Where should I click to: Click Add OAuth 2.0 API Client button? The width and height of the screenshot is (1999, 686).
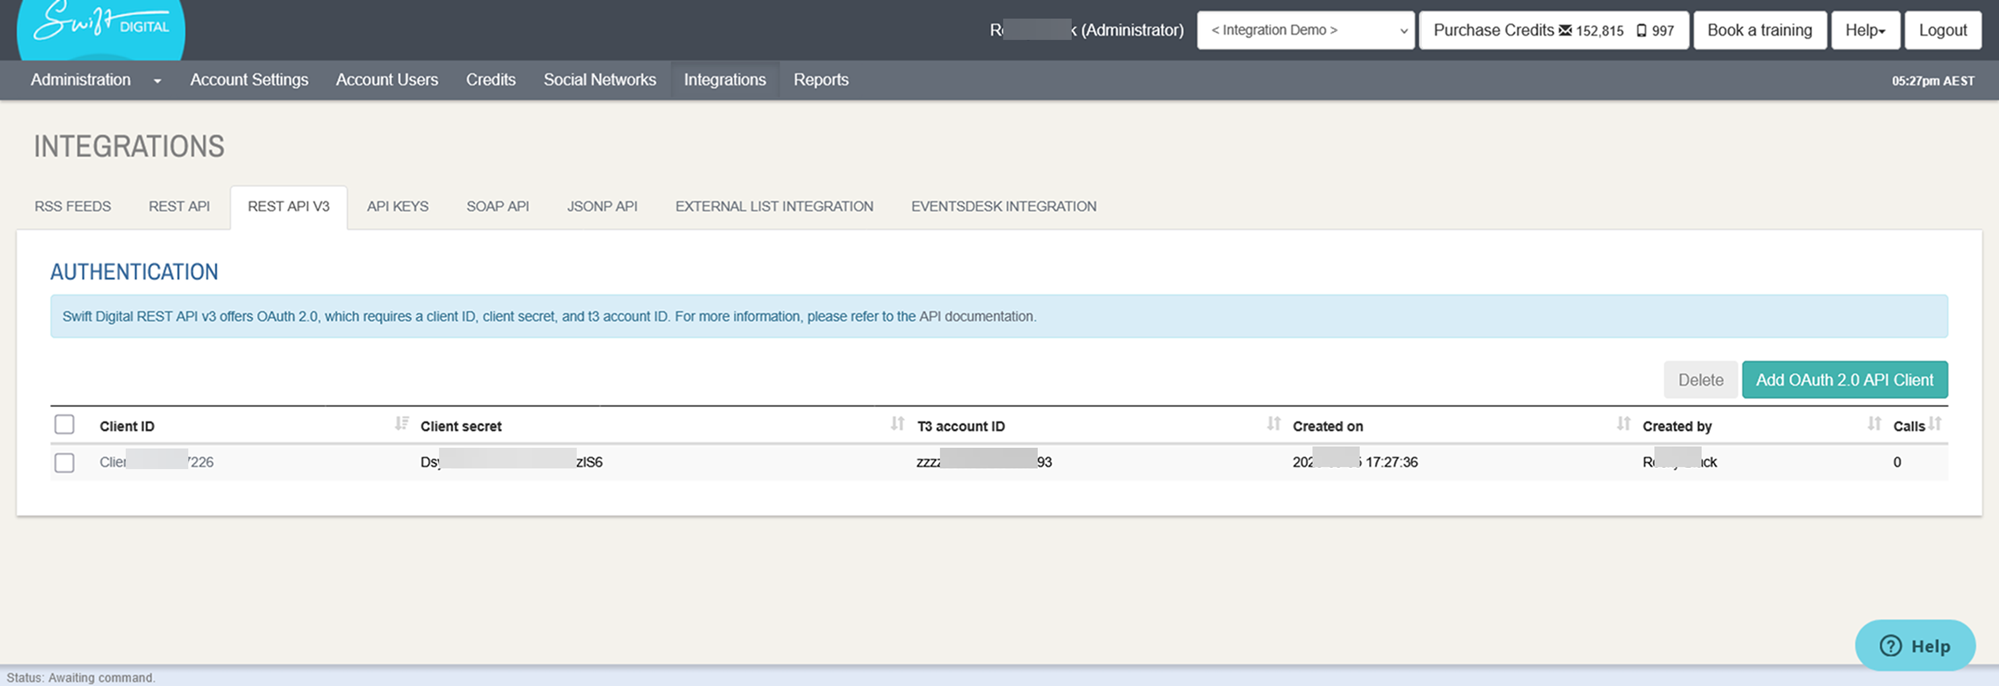(1844, 380)
